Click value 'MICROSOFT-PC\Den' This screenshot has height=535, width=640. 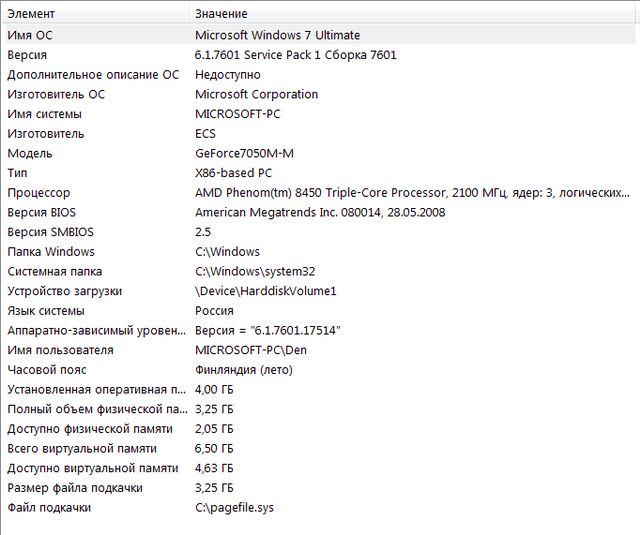pos(251,350)
